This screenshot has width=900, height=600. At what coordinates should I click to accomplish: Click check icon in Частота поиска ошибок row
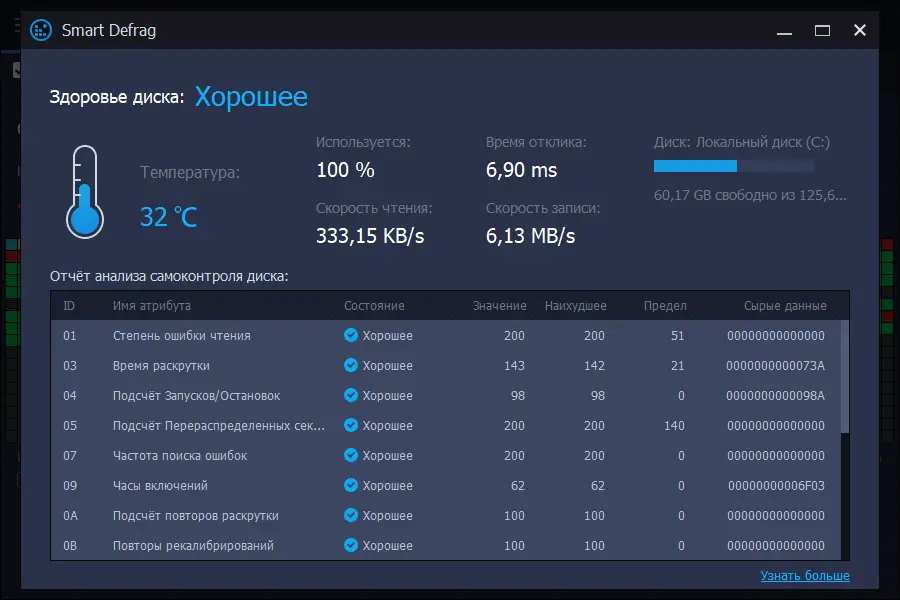[350, 456]
